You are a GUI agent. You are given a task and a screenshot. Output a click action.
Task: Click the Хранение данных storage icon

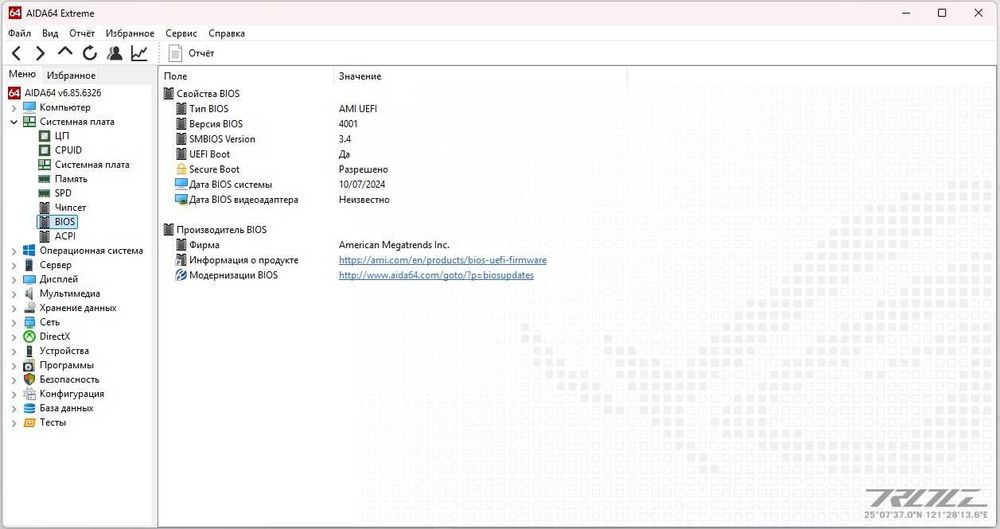pos(29,308)
